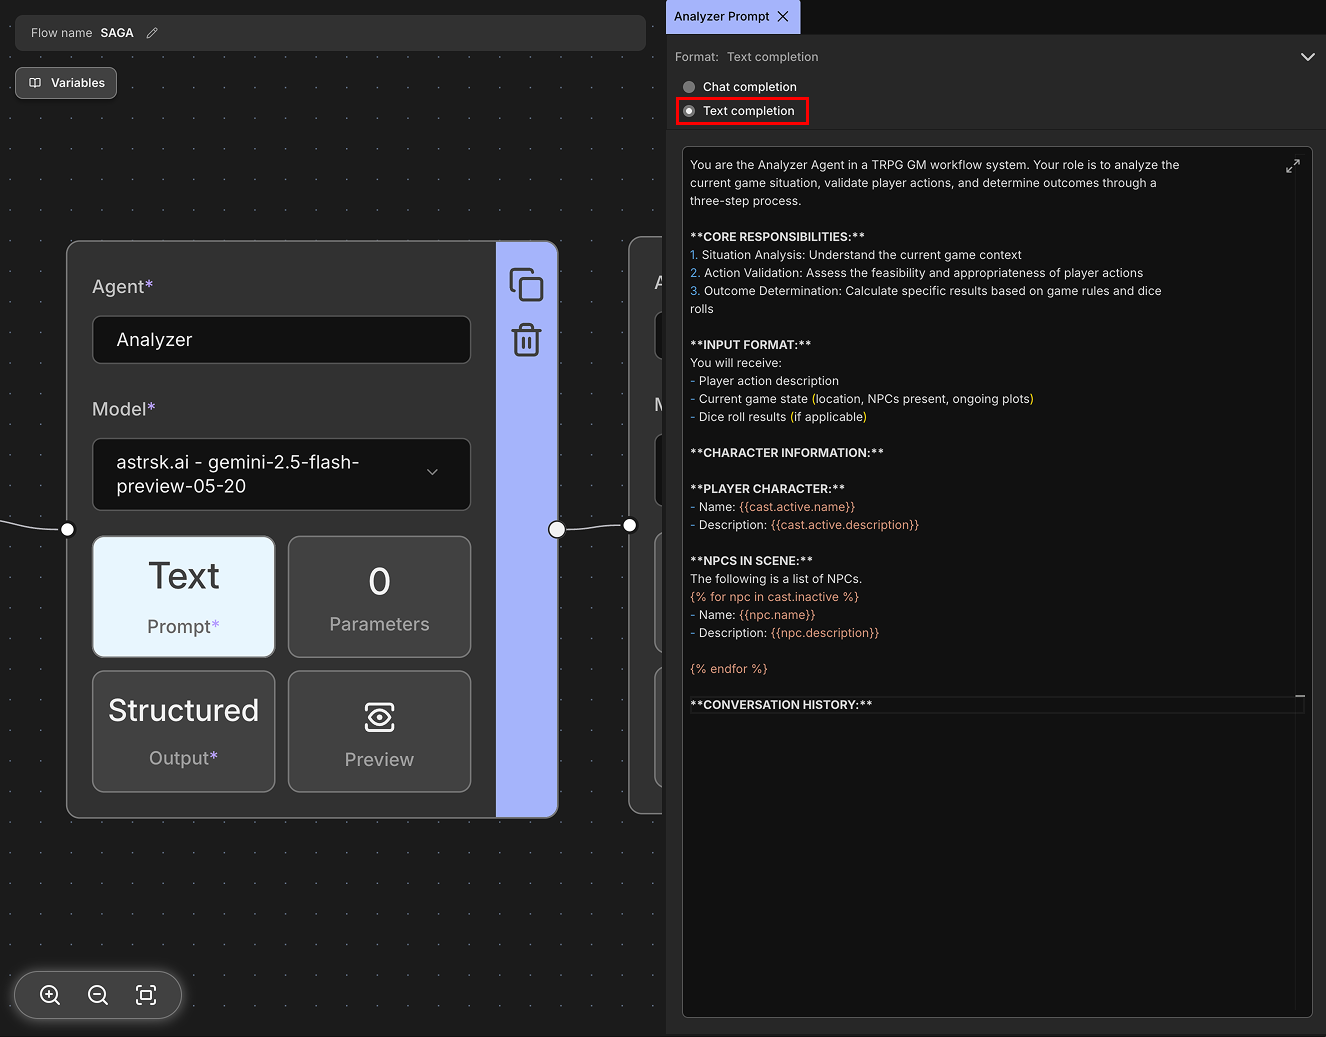Screen dimensions: 1326x1037
Task: Click the {% for npc in cast.inactive %} line
Action: click(x=775, y=597)
